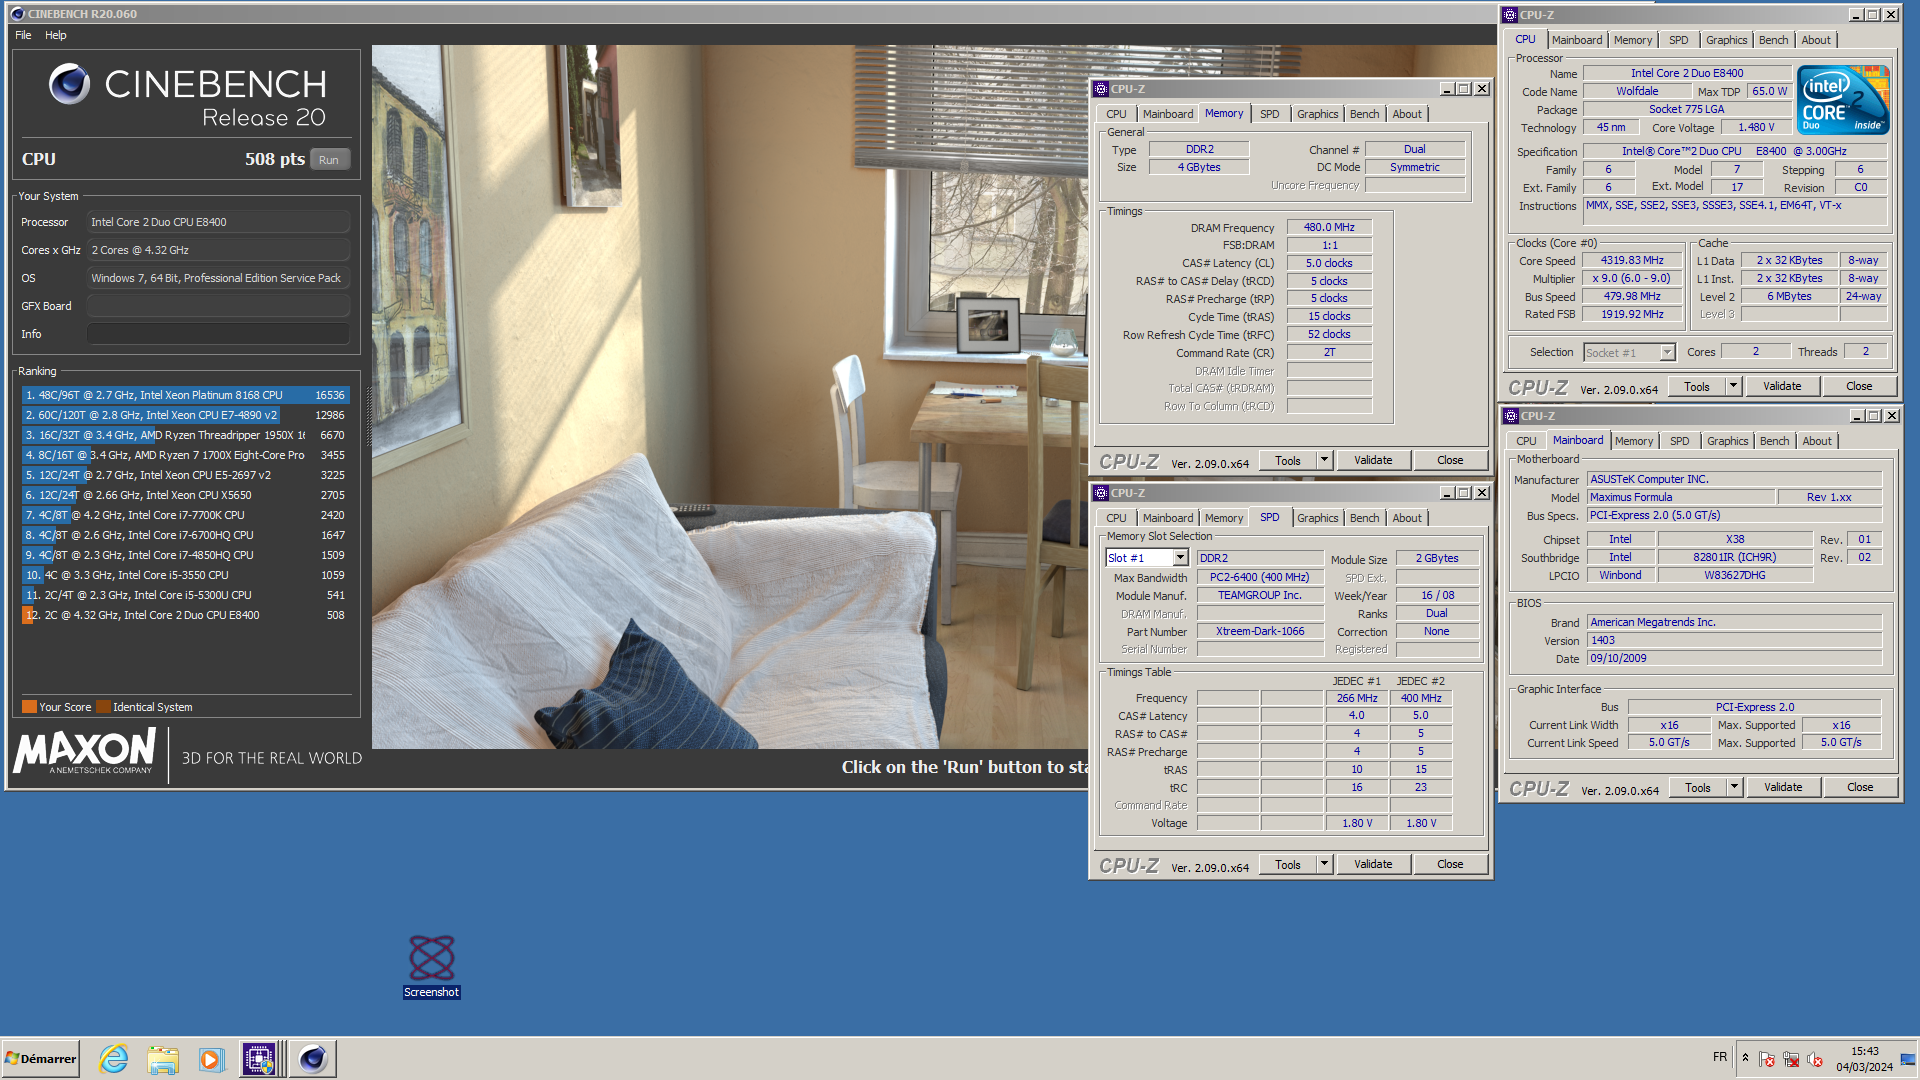Run the CPU benchmark
This screenshot has width=1920, height=1080.
(329, 160)
